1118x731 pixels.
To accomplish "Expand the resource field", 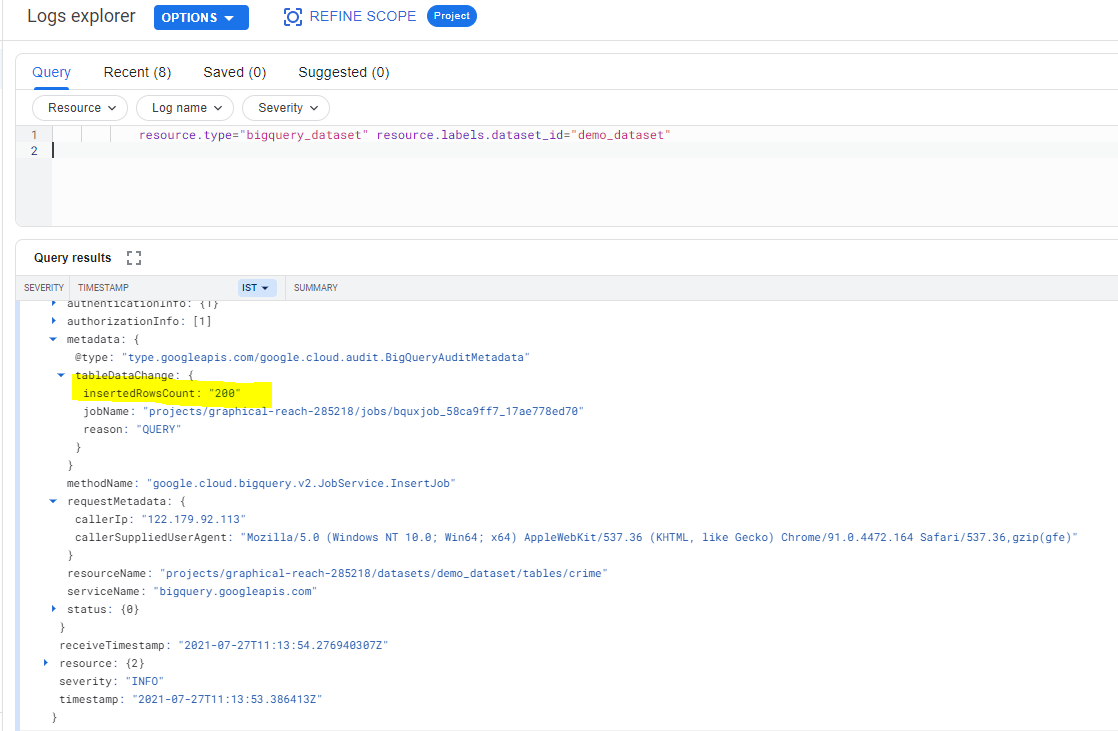I will coord(45,662).
